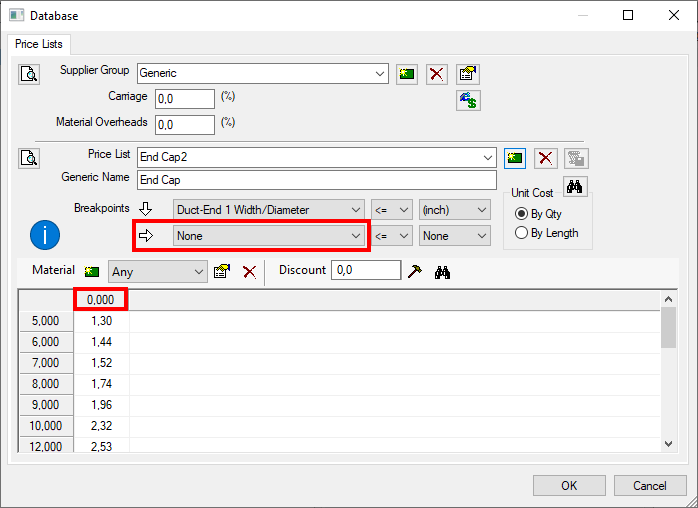Image resolution: width=698 pixels, height=508 pixels.
Task: Open second breakpoint None type dropdown
Action: (x=269, y=236)
